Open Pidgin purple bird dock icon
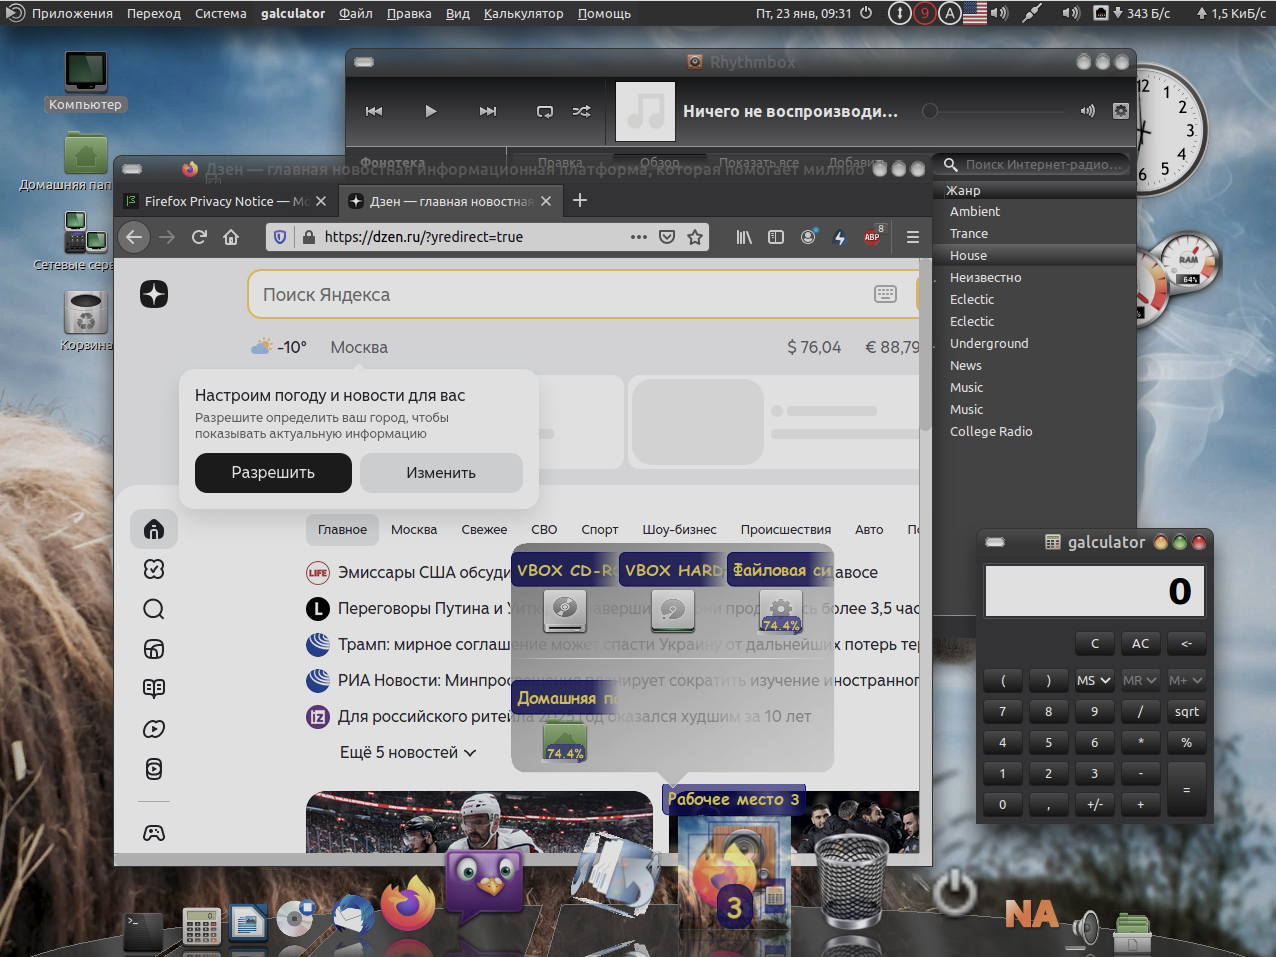 point(484,885)
